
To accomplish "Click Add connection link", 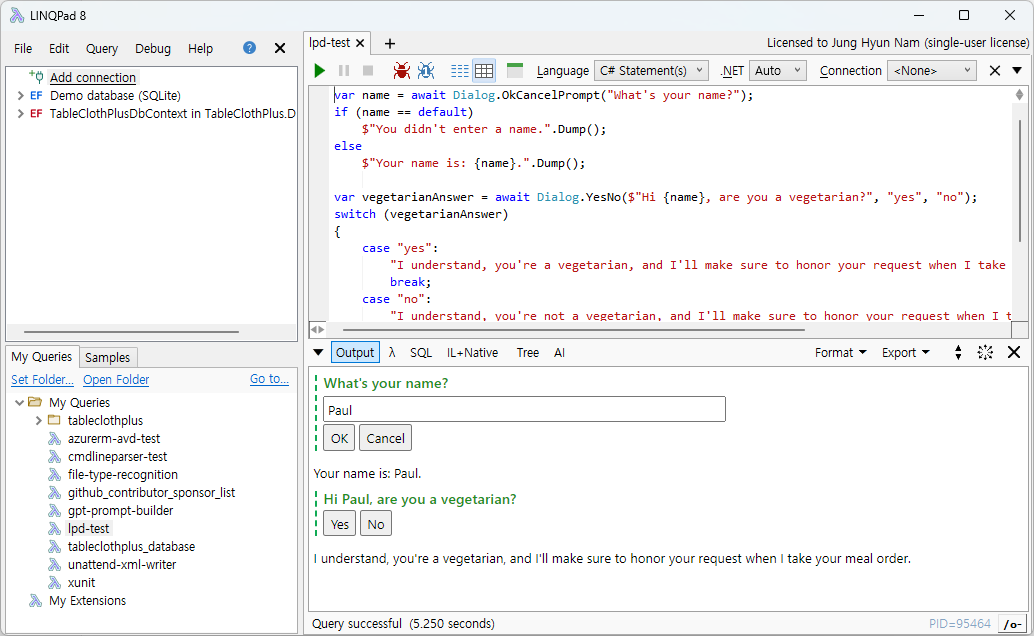I will (93, 77).
